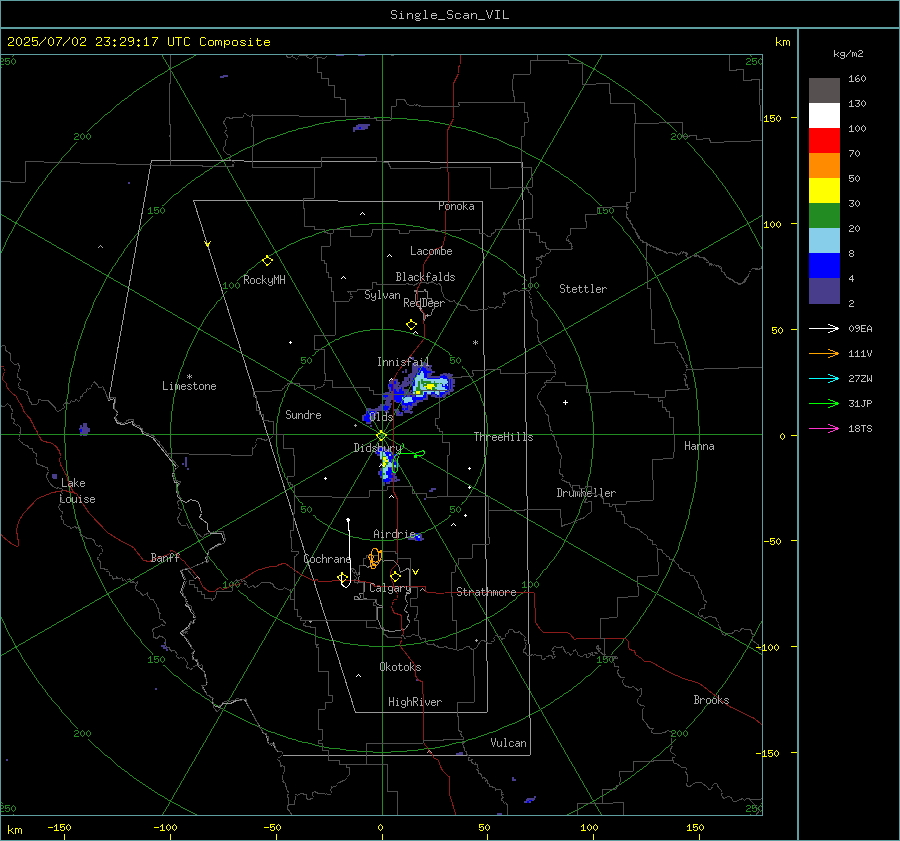This screenshot has width=900, height=841.
Task: Click the Calgary city label
Action: coord(390,588)
